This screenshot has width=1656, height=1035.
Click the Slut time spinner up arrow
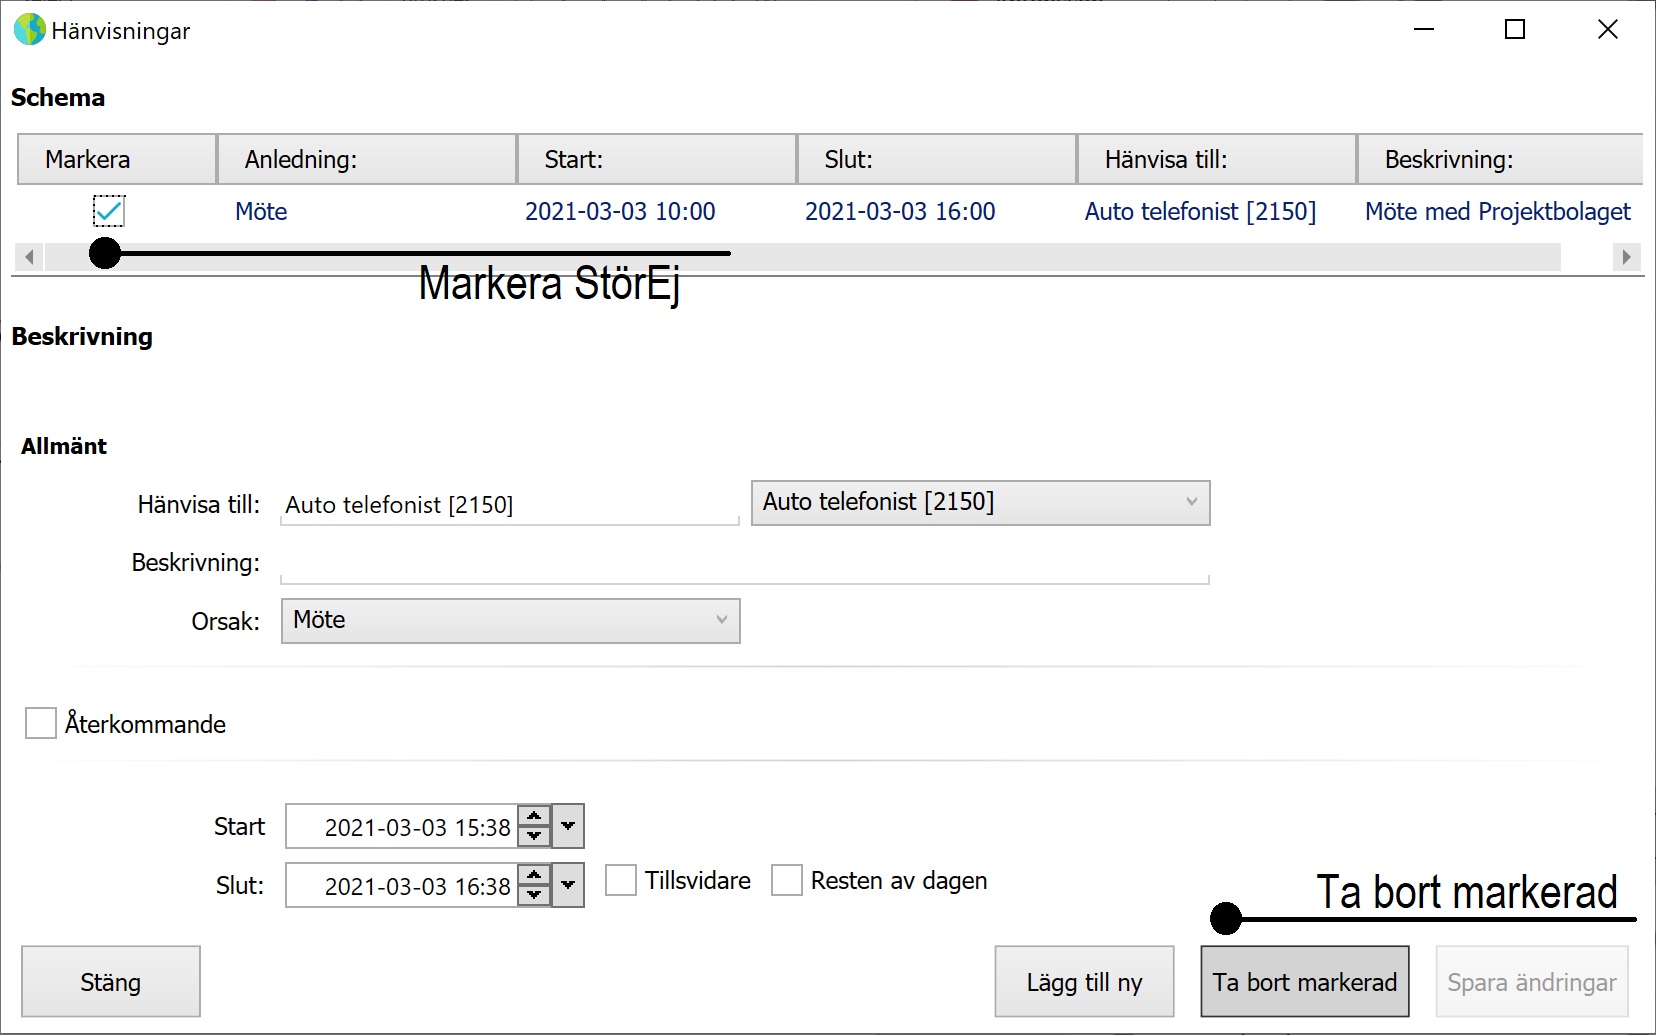534,875
